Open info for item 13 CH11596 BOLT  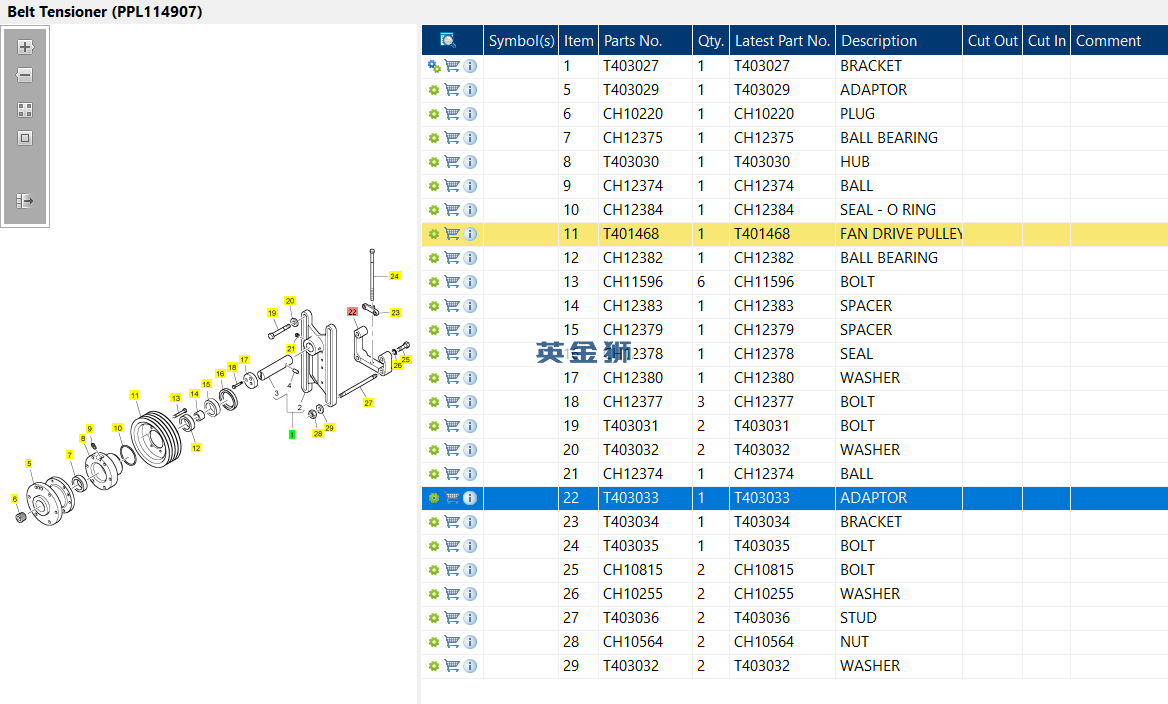(x=470, y=282)
